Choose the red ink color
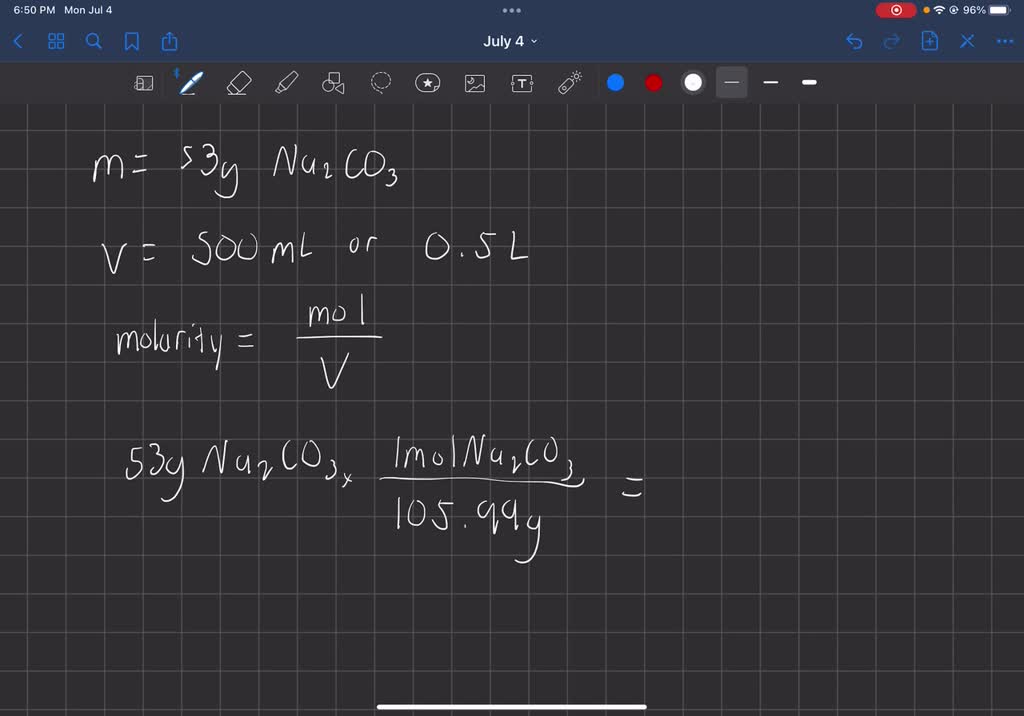1024x716 pixels. point(653,82)
